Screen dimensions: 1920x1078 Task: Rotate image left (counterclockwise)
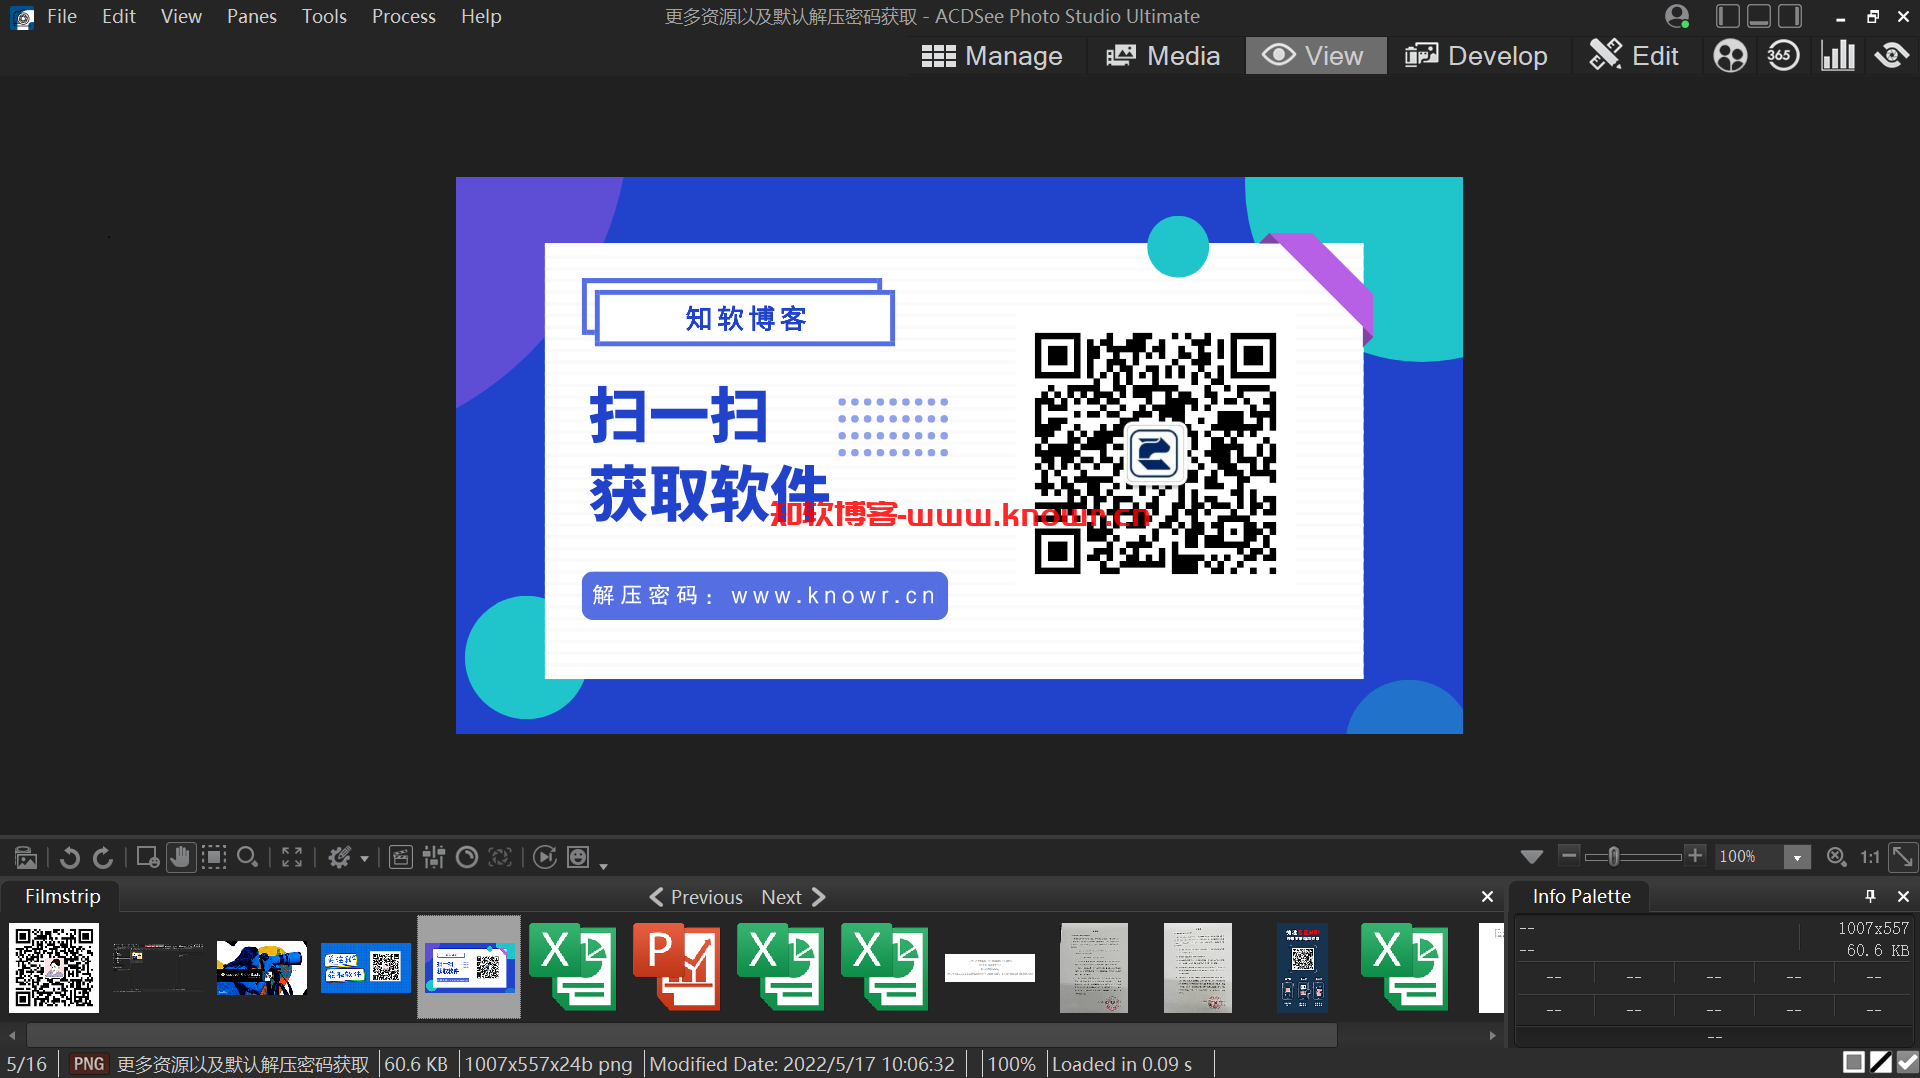pyautogui.click(x=69, y=857)
